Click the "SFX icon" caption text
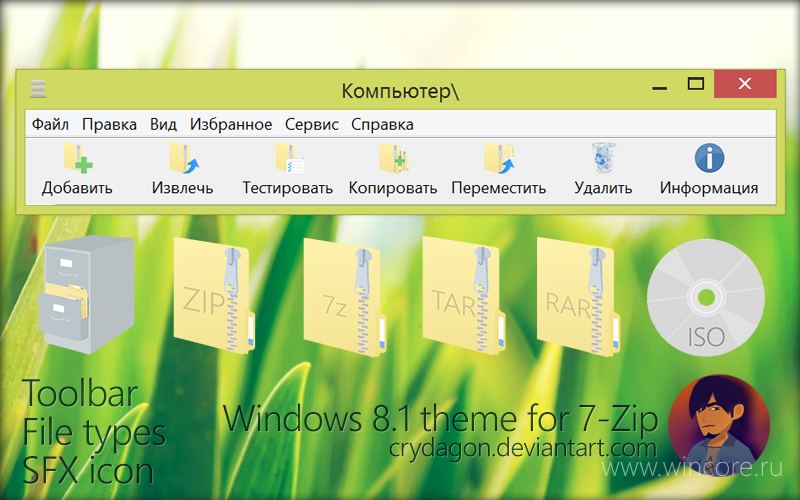Viewport: 800px width, 500px height. tap(88, 470)
